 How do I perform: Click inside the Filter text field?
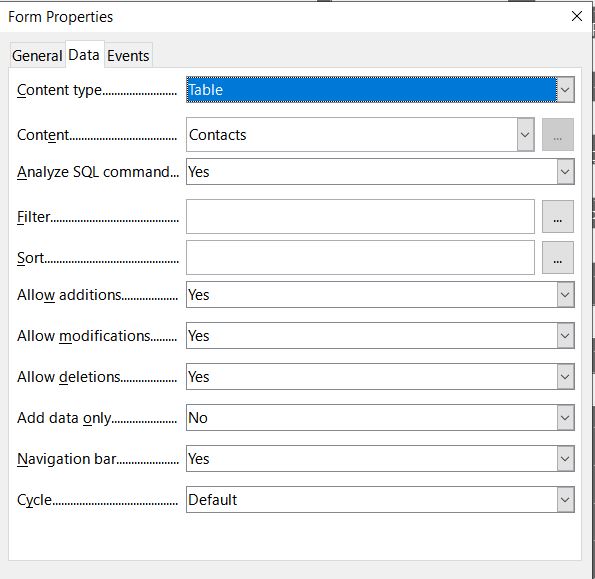(x=360, y=217)
